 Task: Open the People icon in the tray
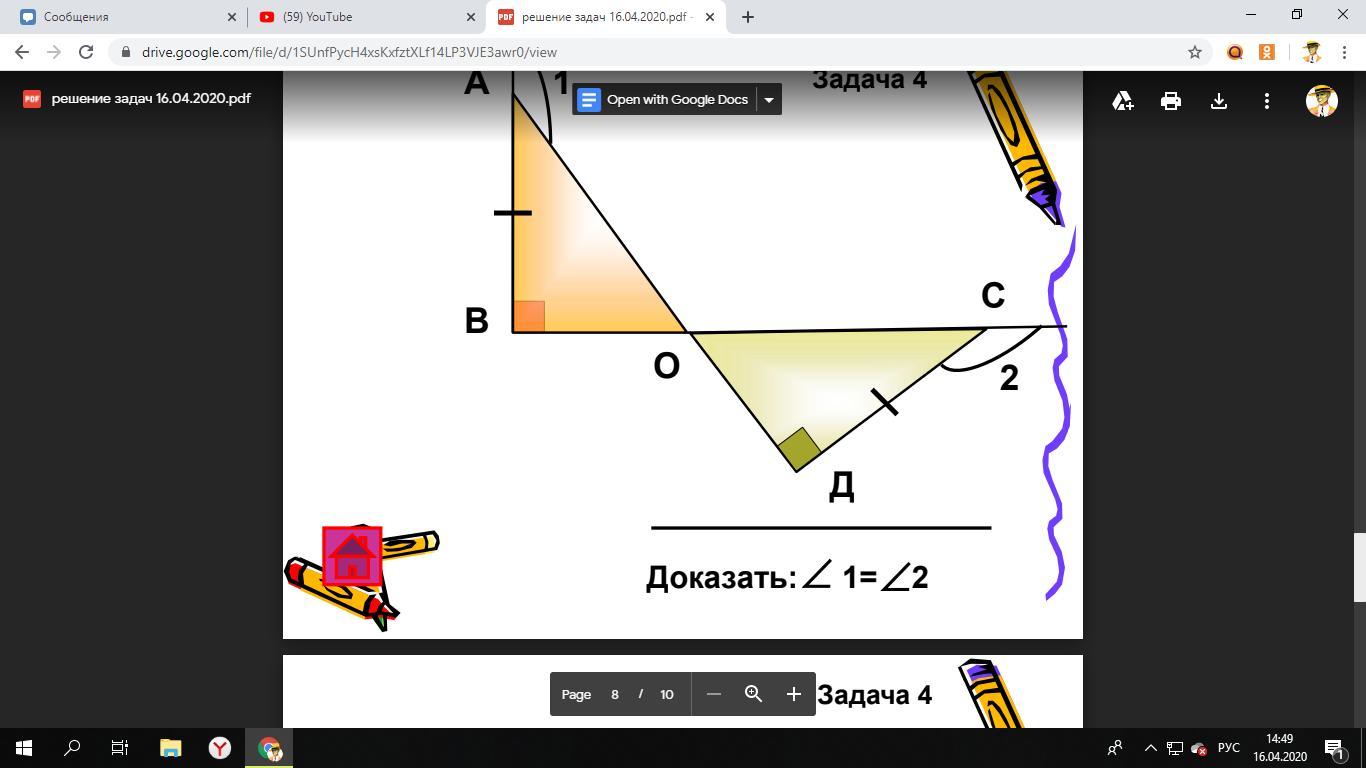click(x=1115, y=748)
